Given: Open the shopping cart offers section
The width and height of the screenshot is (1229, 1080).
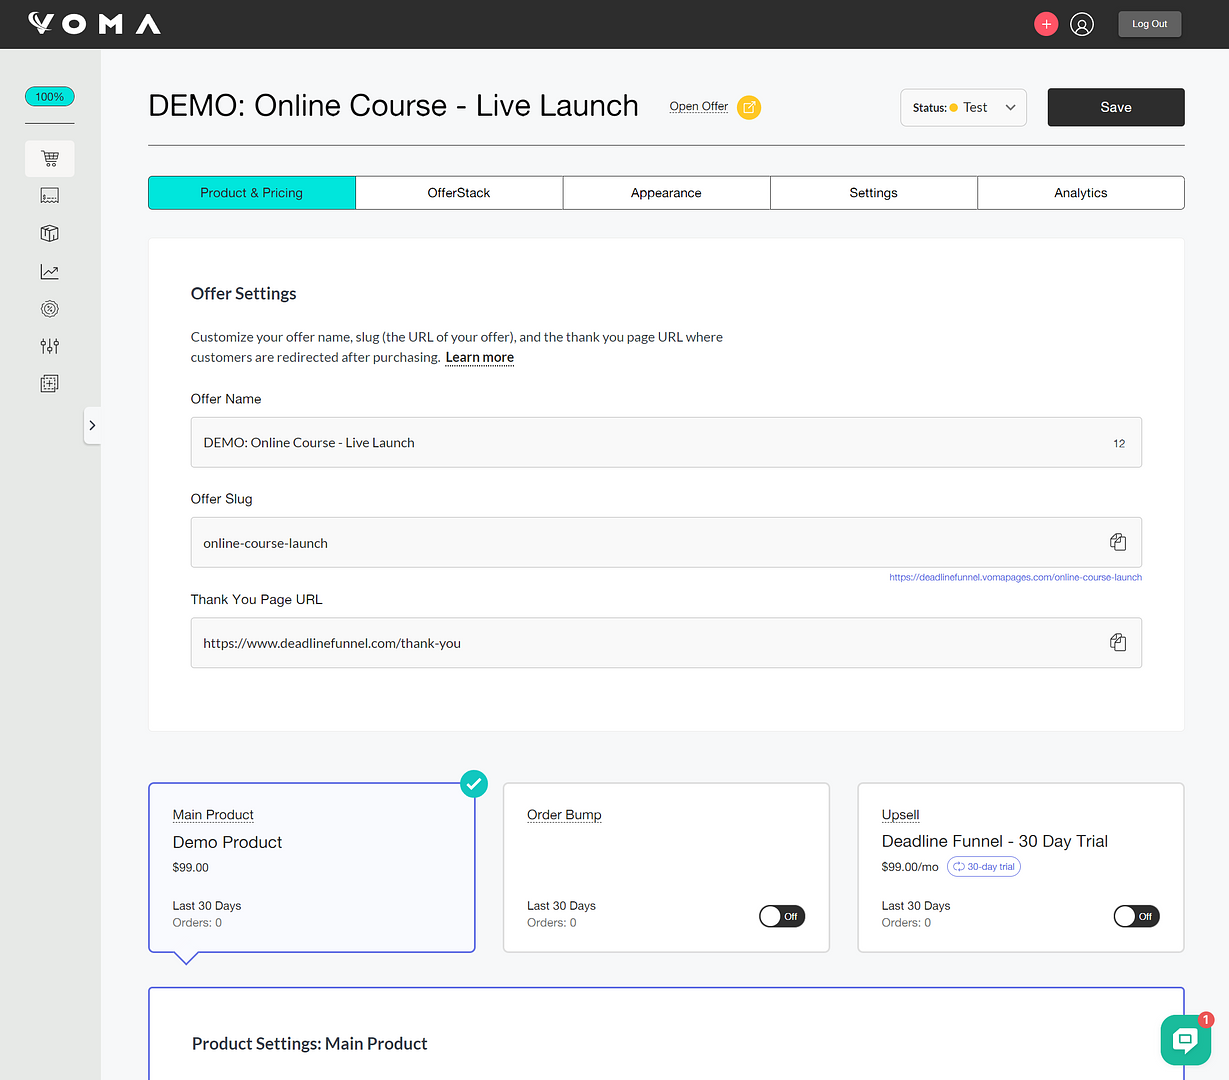Looking at the screenshot, I should point(50,158).
